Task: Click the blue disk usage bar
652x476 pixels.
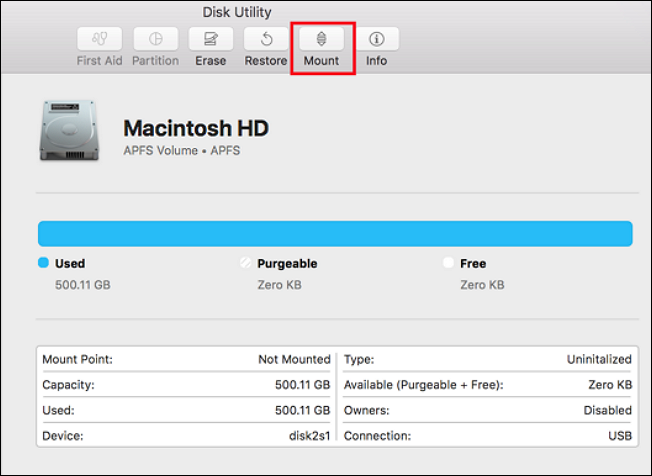Action: tap(334, 233)
